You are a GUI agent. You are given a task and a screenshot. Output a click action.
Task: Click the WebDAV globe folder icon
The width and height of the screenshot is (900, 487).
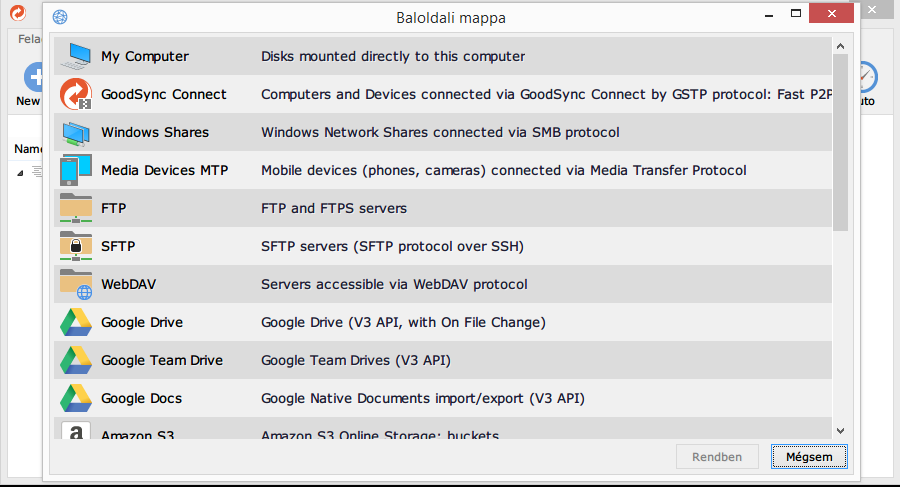pyautogui.click(x=76, y=284)
